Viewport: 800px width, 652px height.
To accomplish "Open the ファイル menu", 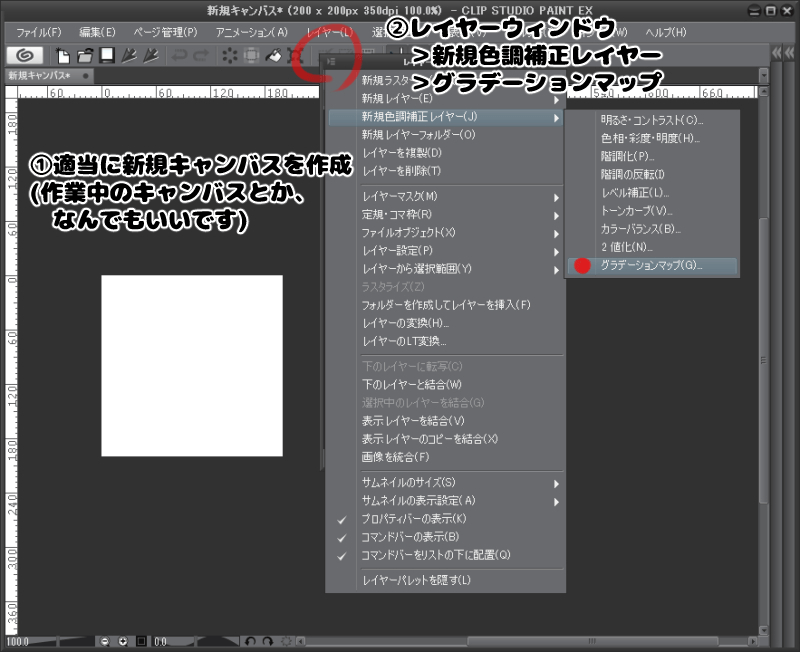I will (38, 32).
